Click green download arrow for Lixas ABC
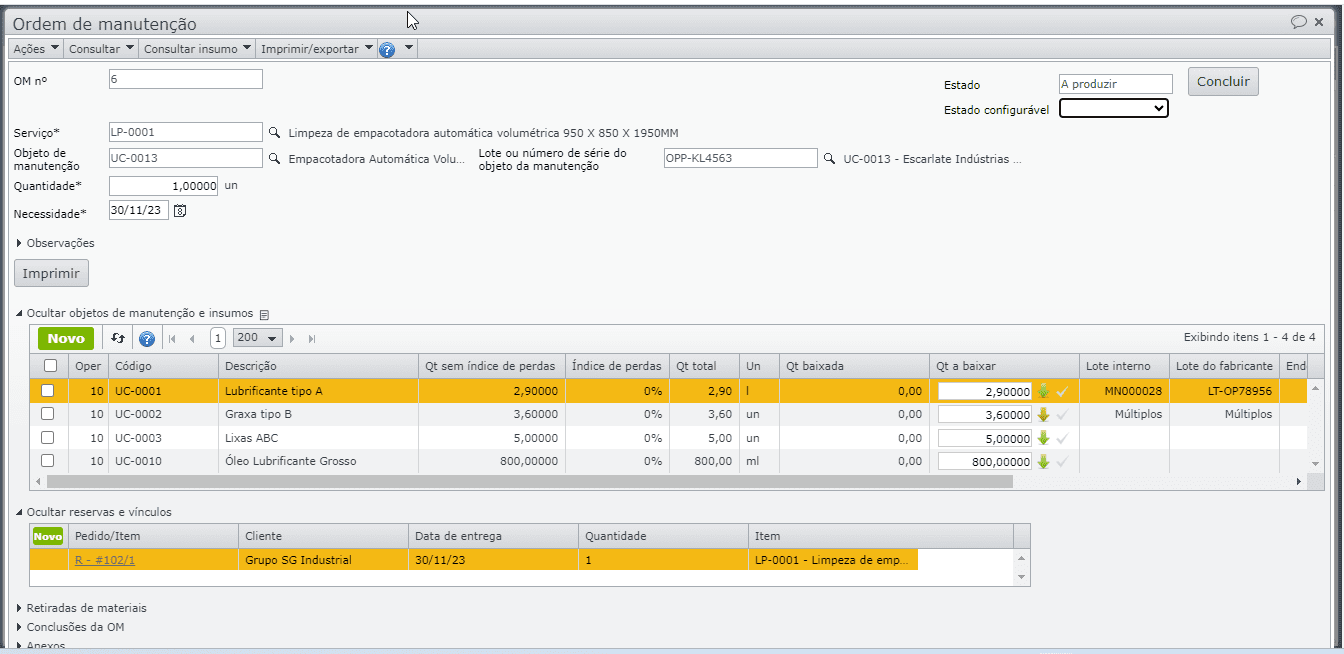 pos(1044,438)
